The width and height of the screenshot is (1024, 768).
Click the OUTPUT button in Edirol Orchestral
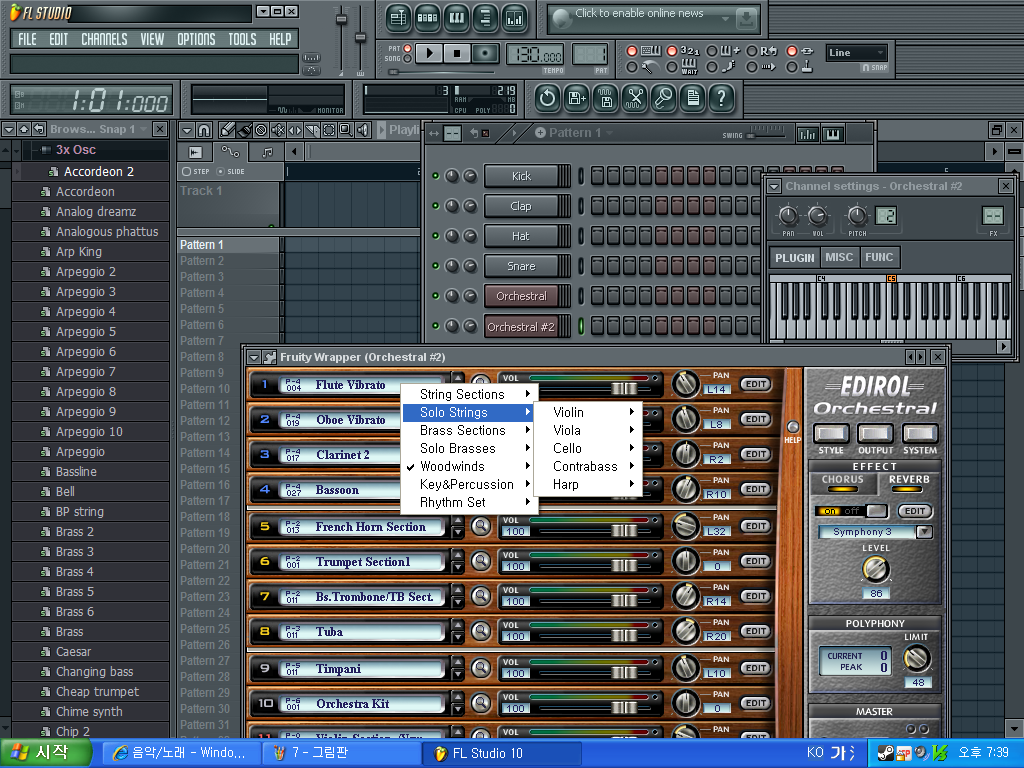pos(875,433)
